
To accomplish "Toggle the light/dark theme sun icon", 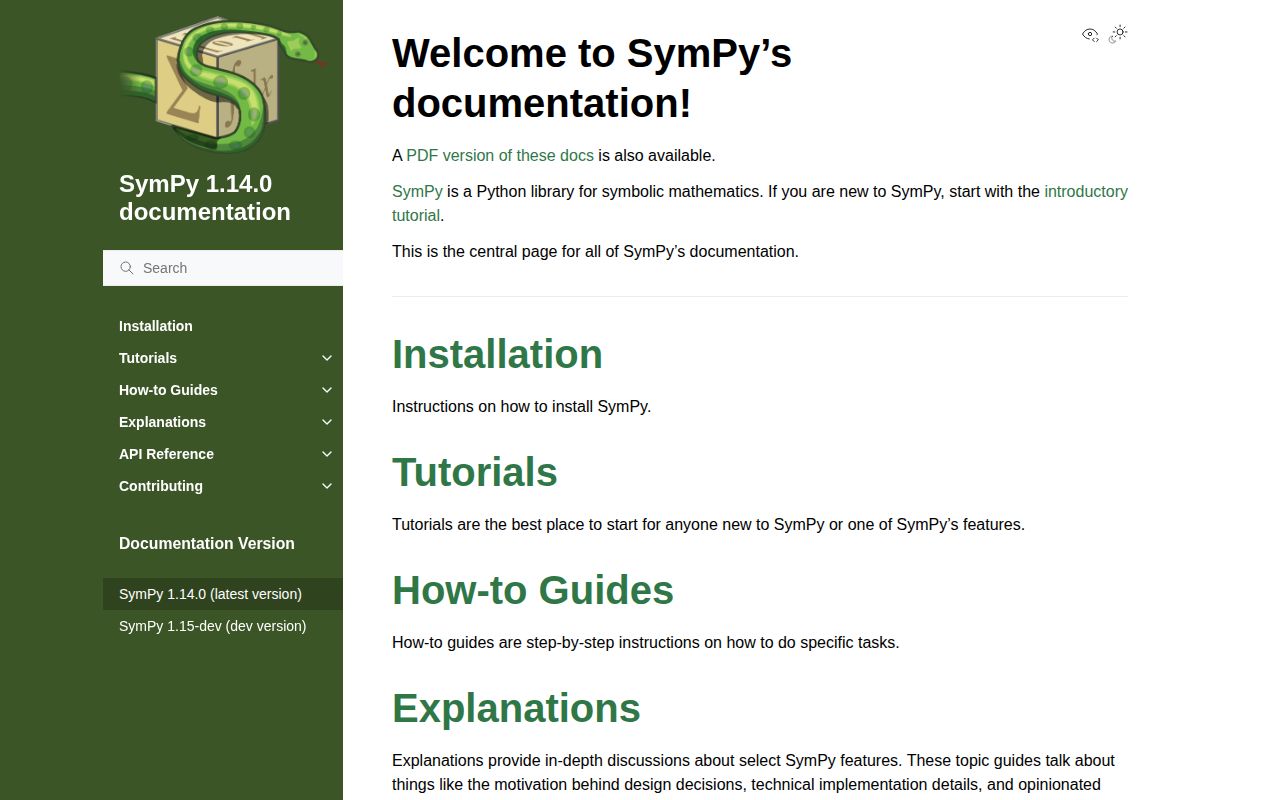I will tap(1118, 34).
